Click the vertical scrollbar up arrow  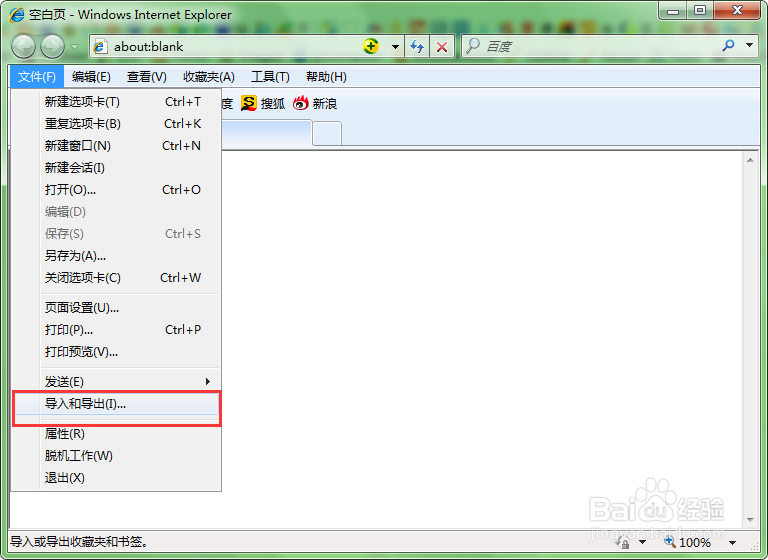click(x=750, y=160)
